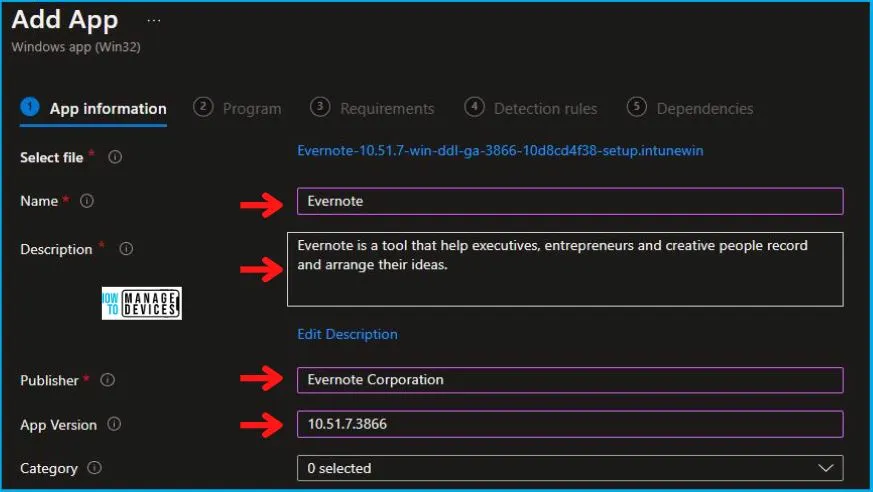The width and height of the screenshot is (873, 492).
Task: Click the Edit Description link
Action: coord(347,334)
